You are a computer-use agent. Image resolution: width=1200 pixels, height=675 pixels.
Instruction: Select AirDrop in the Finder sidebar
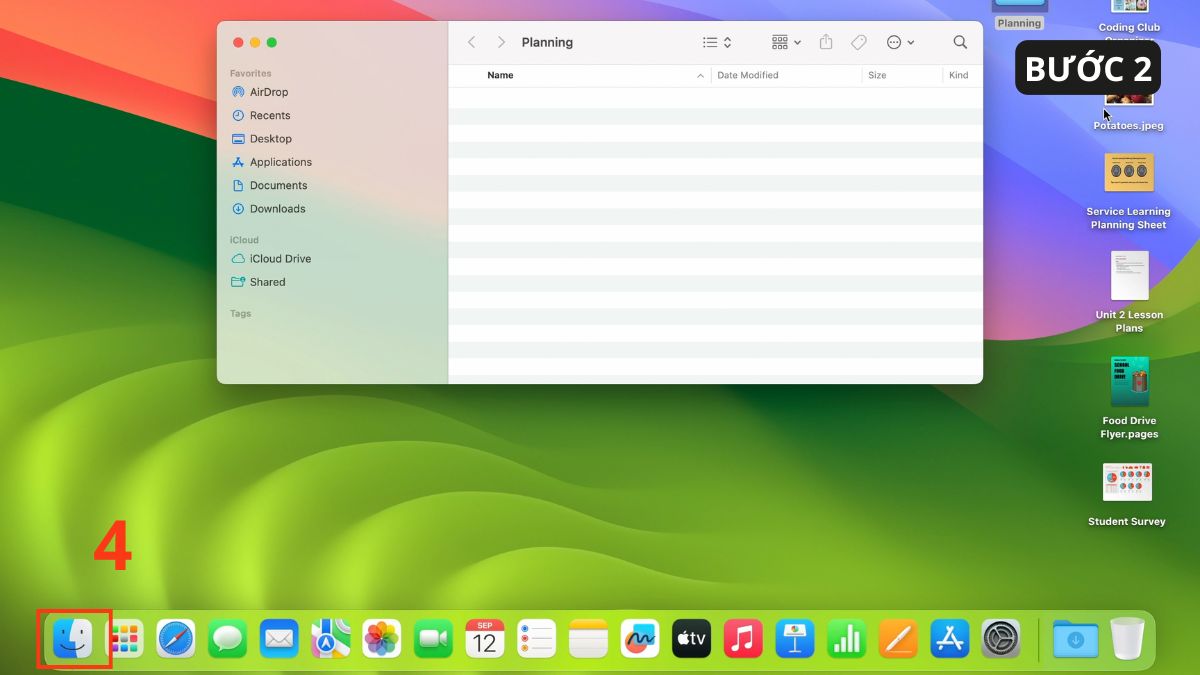268,92
